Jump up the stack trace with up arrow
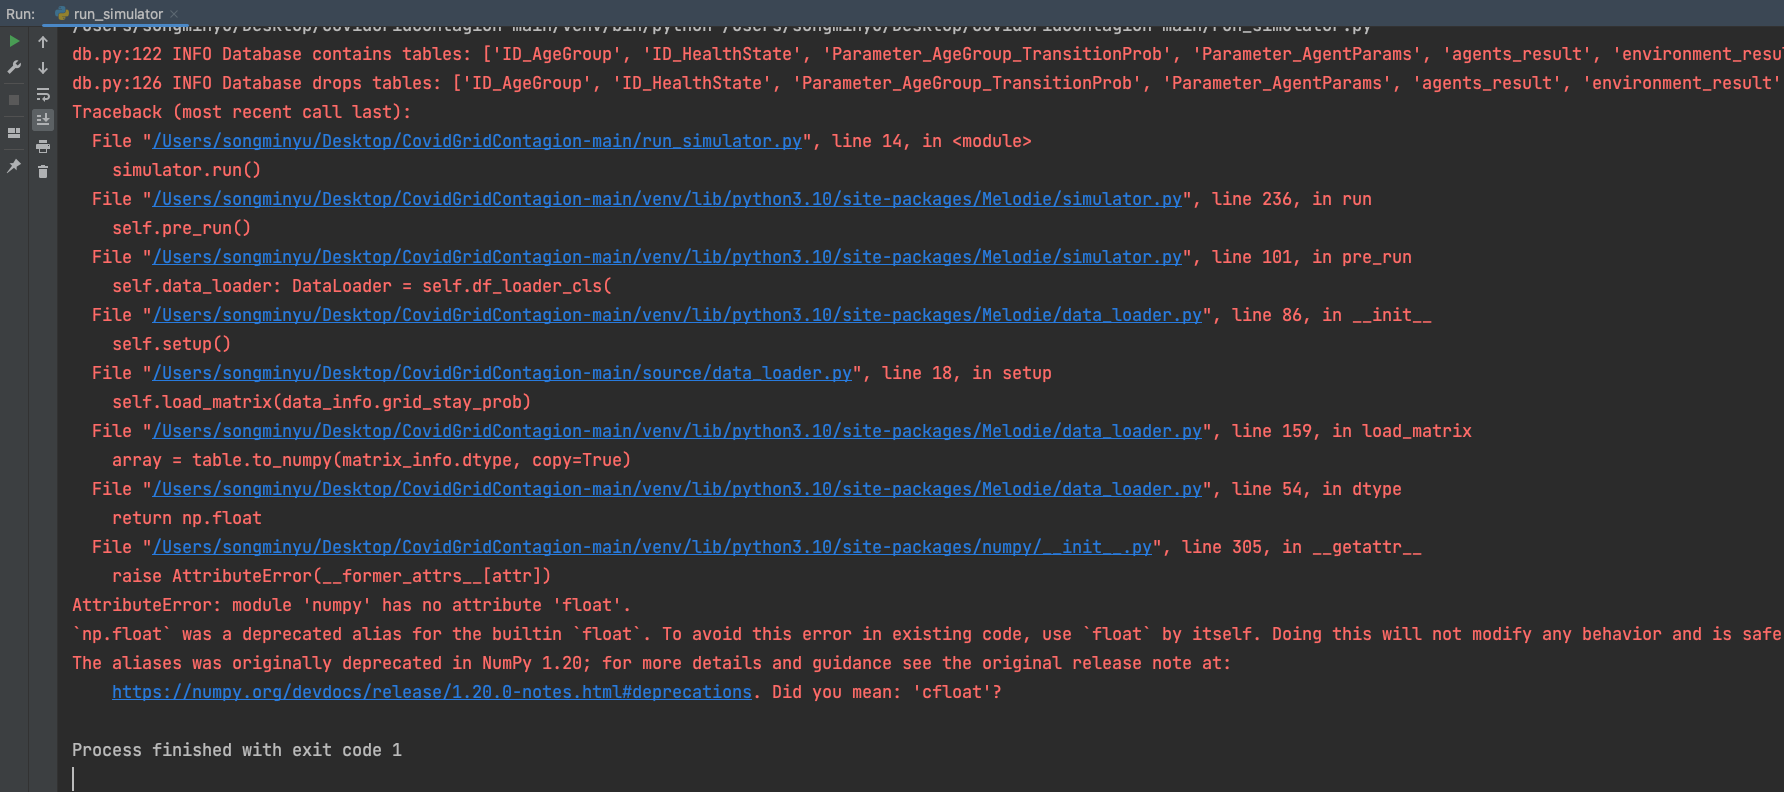Viewport: 1784px width, 792px height. 43,42
